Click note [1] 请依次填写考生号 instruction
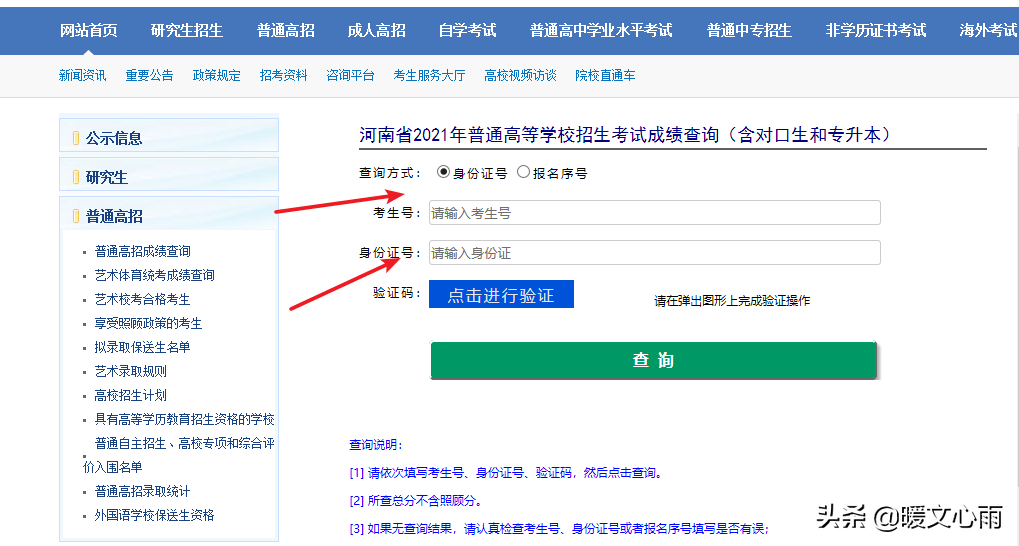This screenshot has height=546, width=1019. pyautogui.click(x=506, y=473)
